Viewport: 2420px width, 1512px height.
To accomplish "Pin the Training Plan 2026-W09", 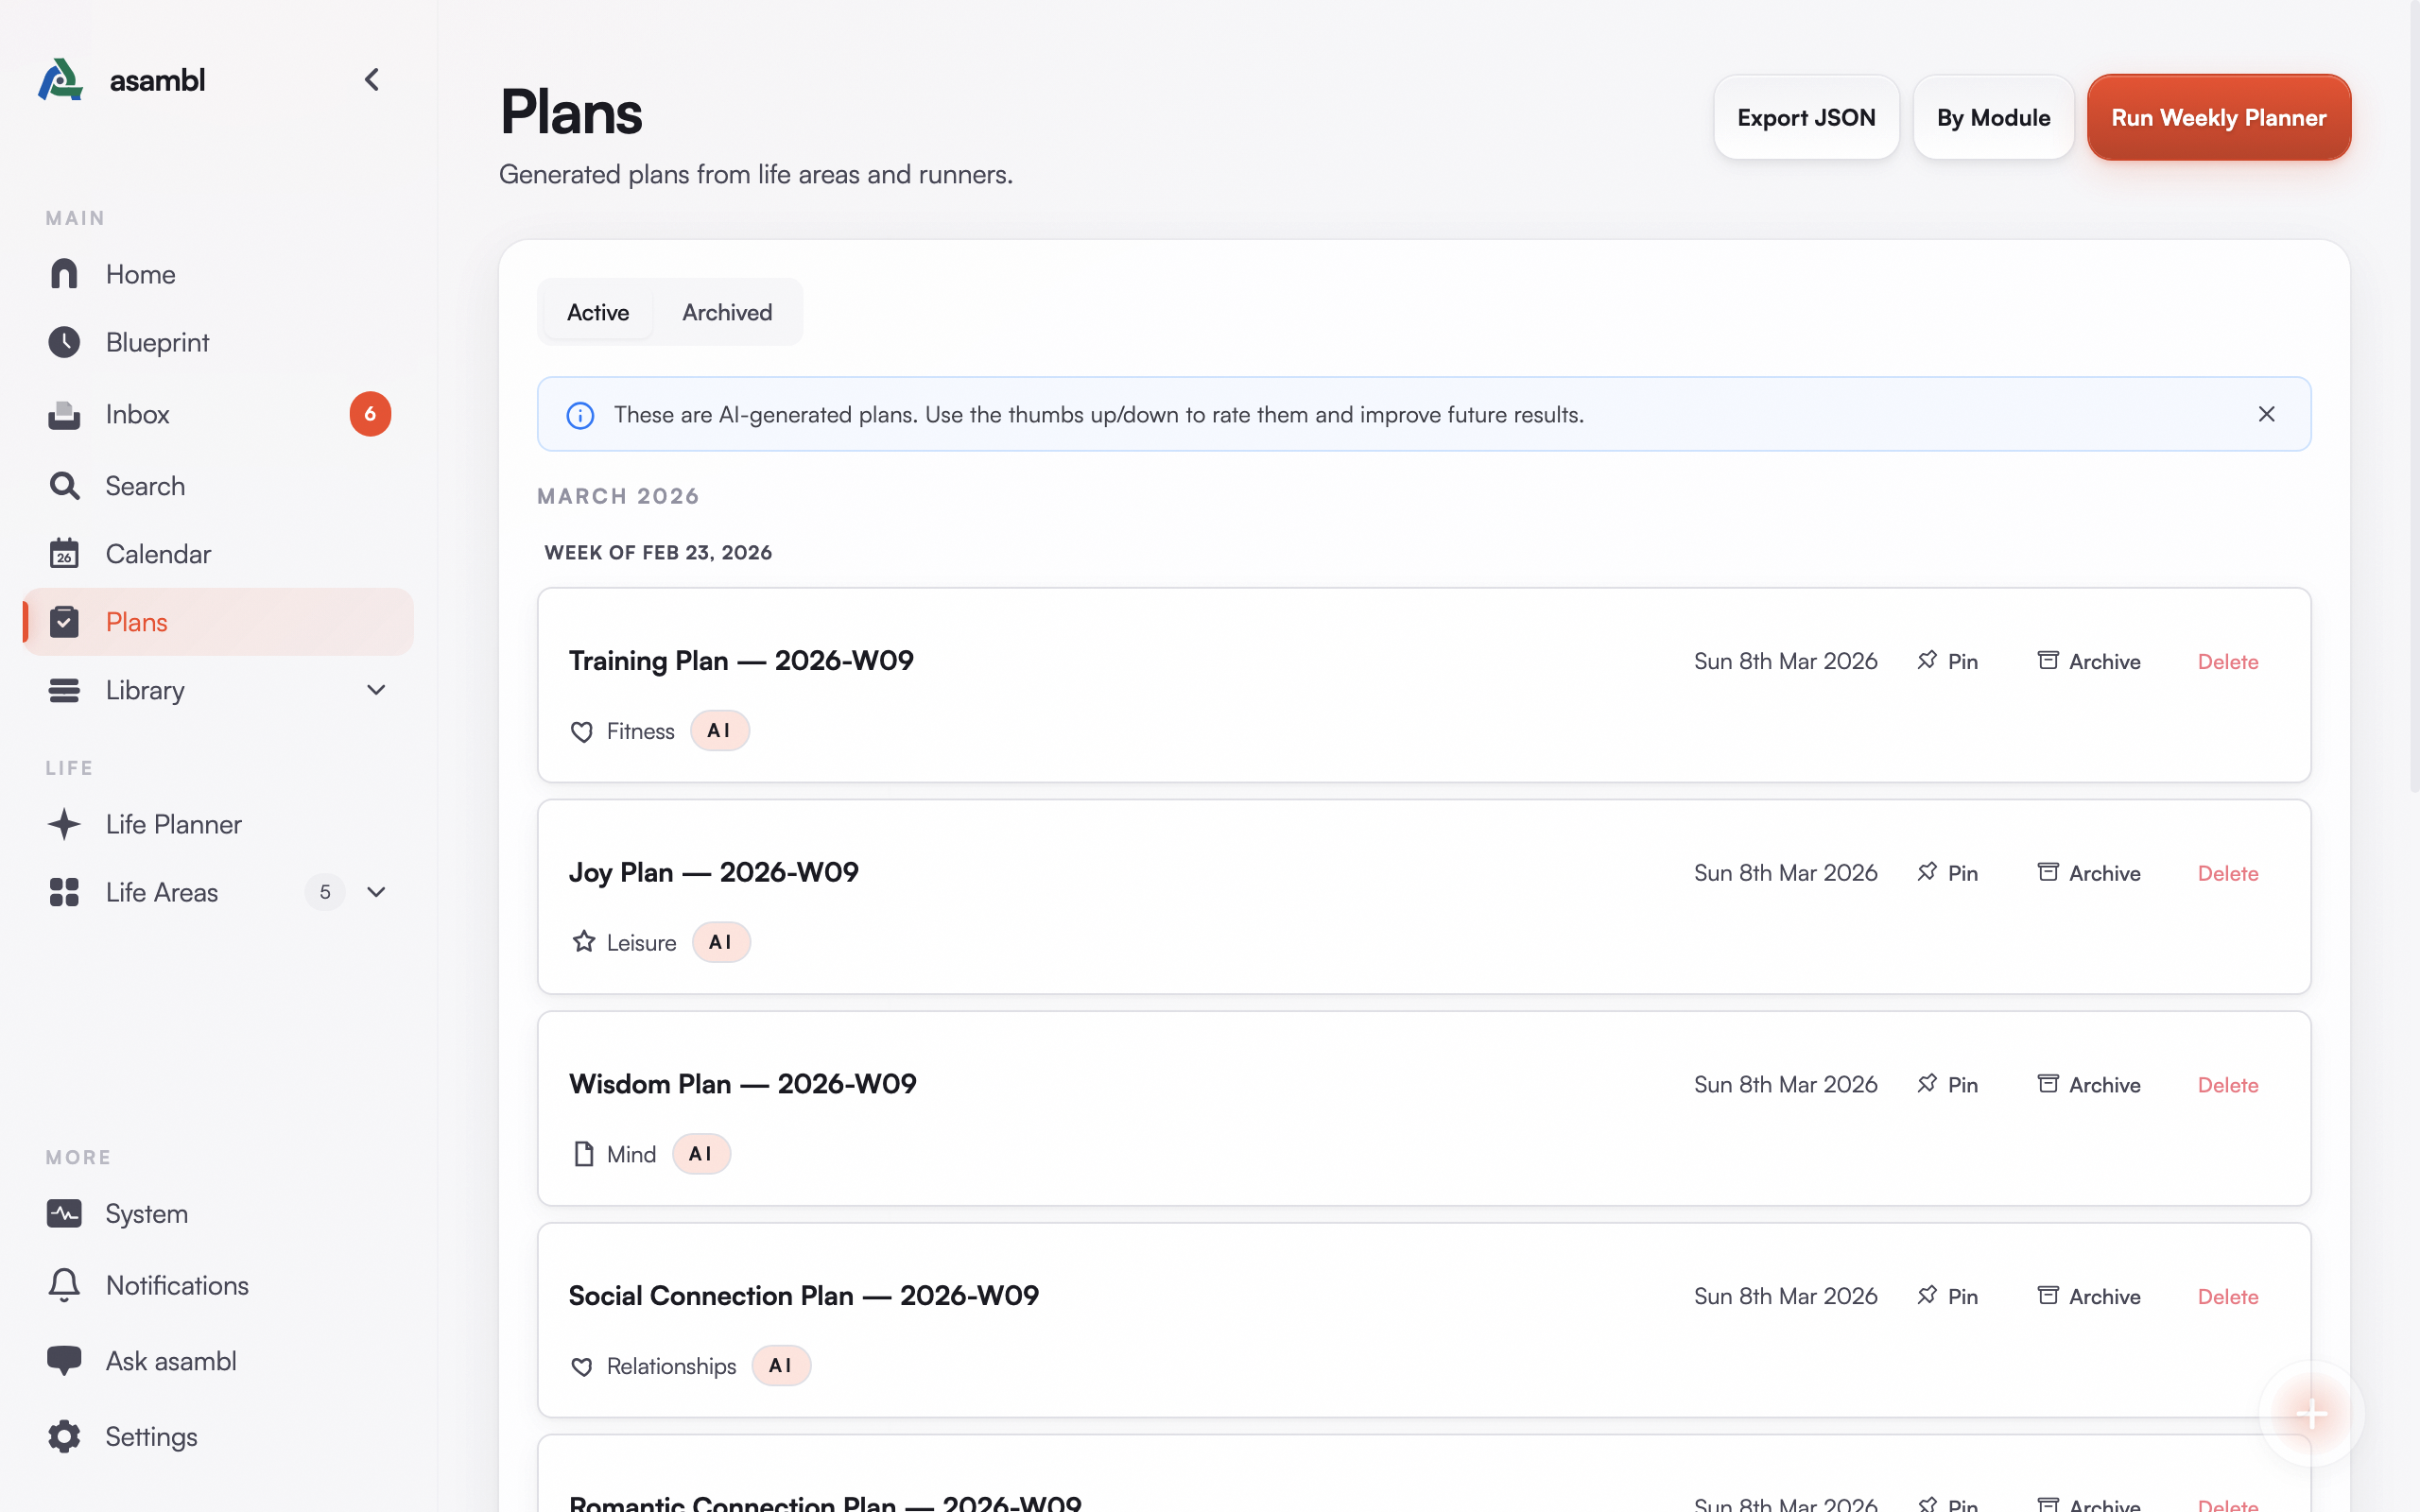I will 1947,661.
